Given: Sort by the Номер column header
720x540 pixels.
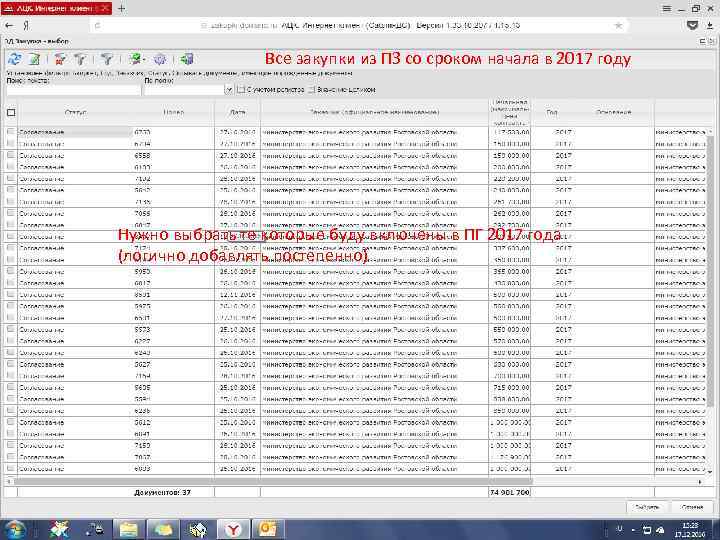Looking at the screenshot, I should point(174,112).
